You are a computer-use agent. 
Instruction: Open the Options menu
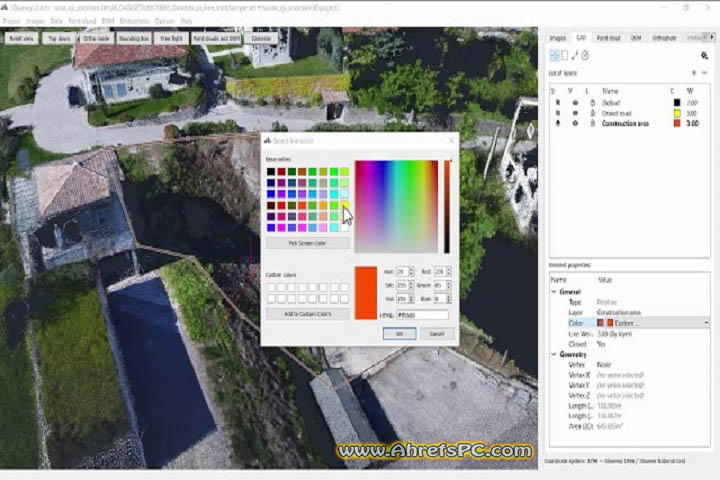tap(165, 21)
